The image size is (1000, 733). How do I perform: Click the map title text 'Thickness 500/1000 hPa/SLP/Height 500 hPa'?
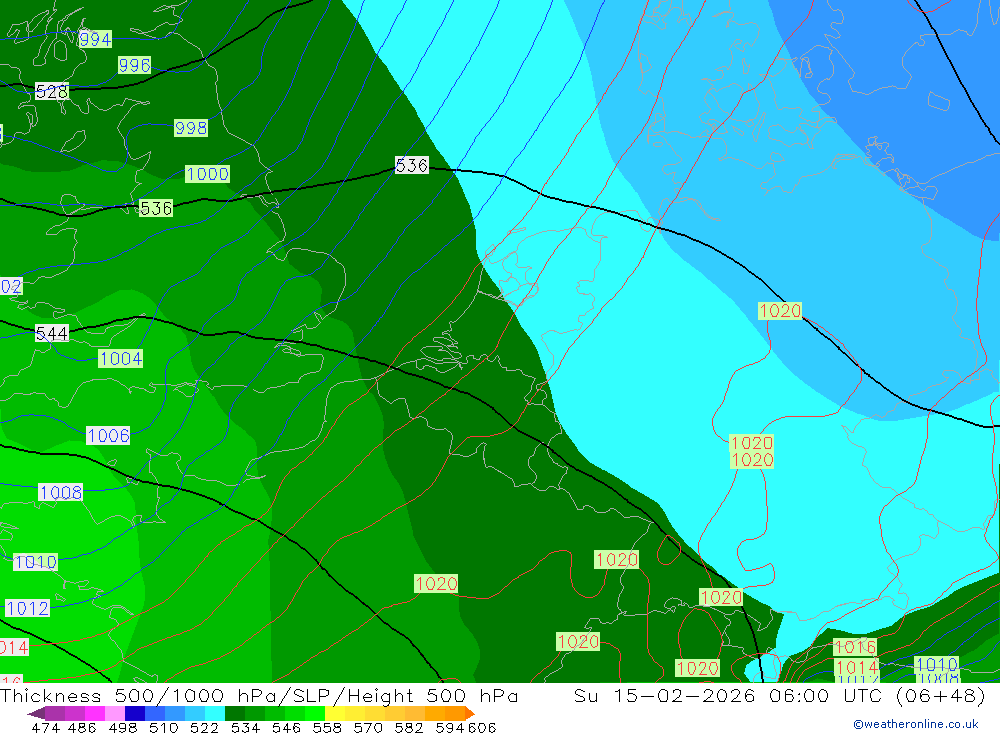click(259, 696)
